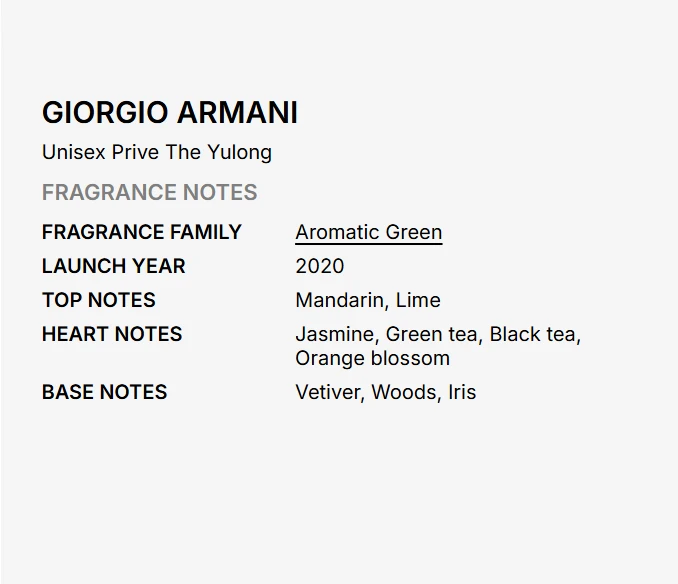Click the LAUNCH YEAR label
The height and width of the screenshot is (584, 678).
(x=114, y=266)
